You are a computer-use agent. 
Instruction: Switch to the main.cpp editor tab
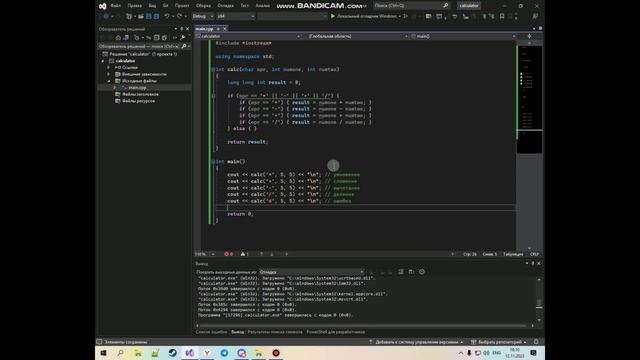(204, 29)
